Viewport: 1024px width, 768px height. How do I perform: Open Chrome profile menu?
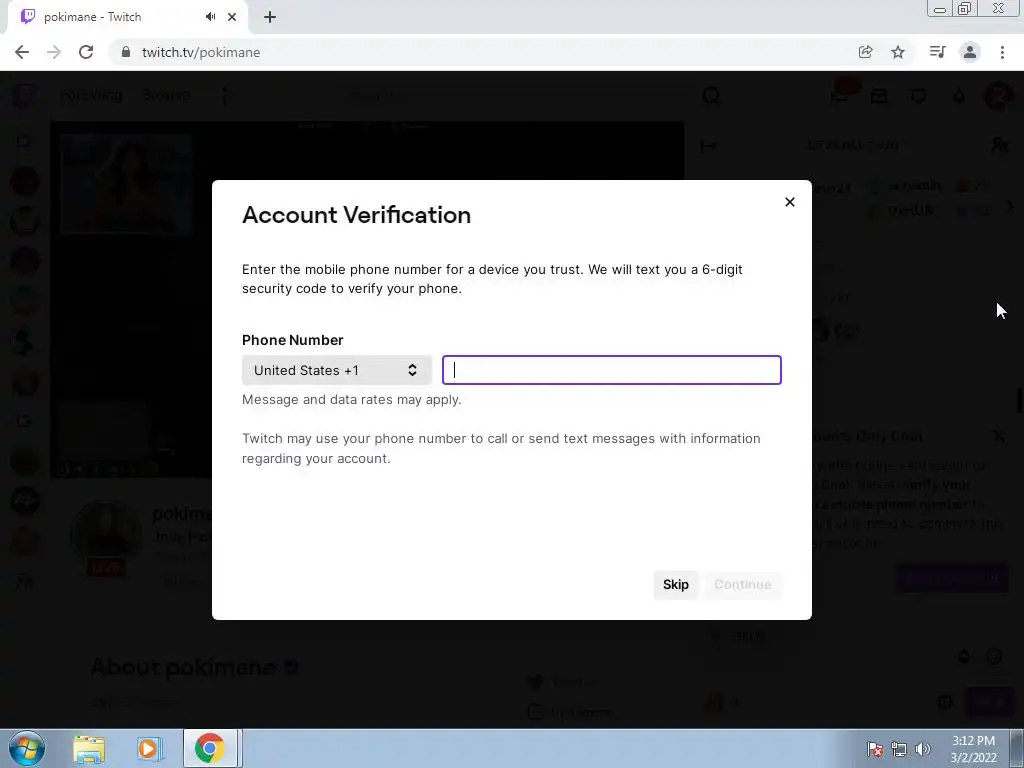coord(970,52)
